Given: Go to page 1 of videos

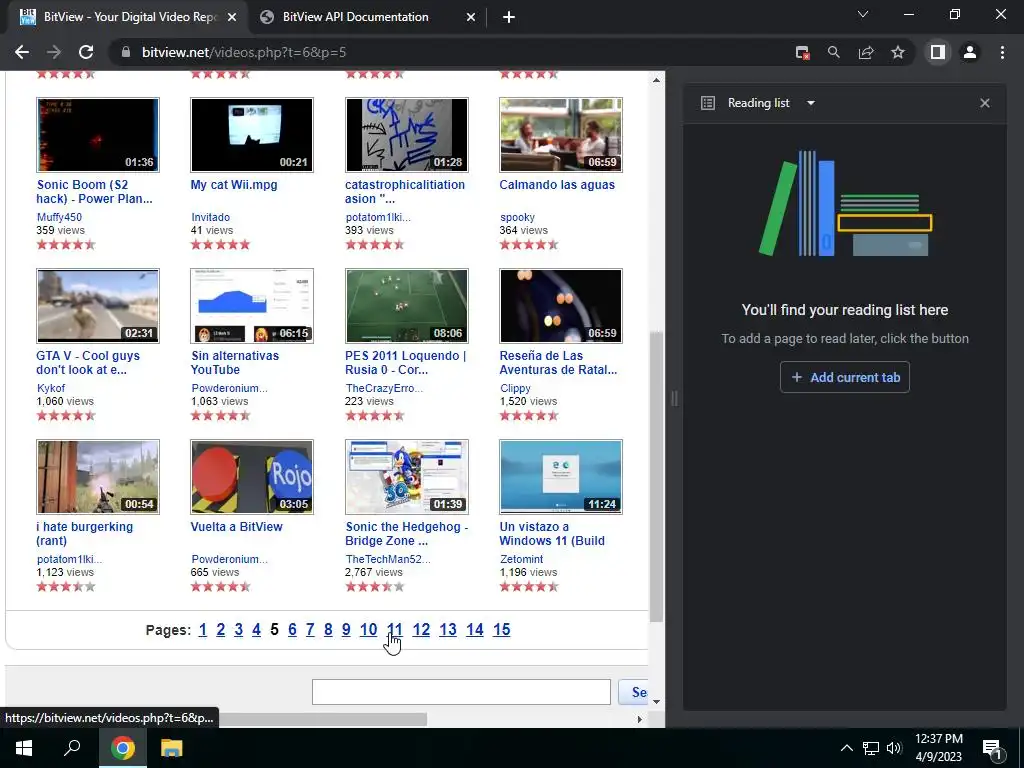Looking at the screenshot, I should click(x=202, y=630).
